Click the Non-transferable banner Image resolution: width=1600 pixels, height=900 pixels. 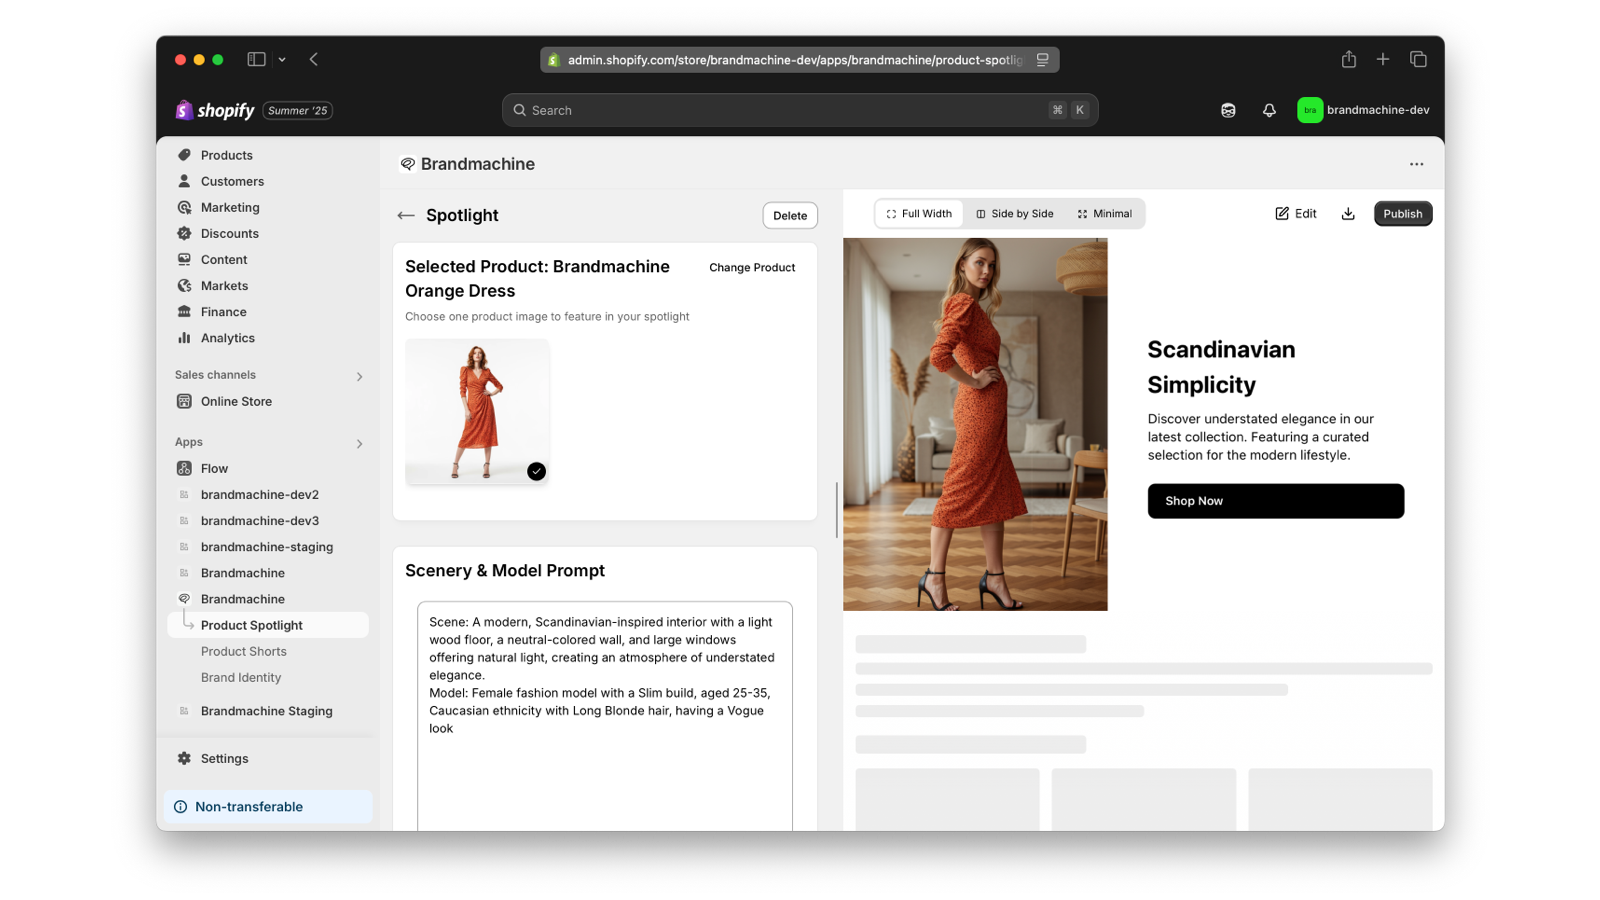coord(268,807)
